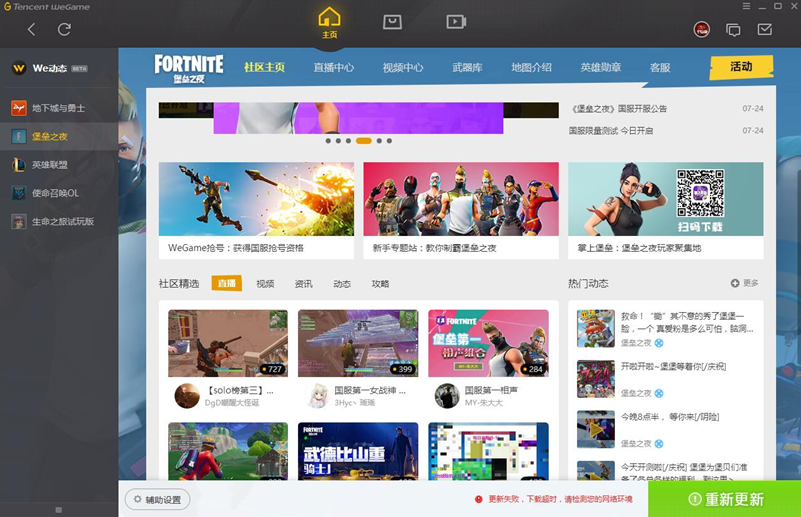Click the yellow 活动 button
This screenshot has height=517, width=801.
(x=741, y=67)
